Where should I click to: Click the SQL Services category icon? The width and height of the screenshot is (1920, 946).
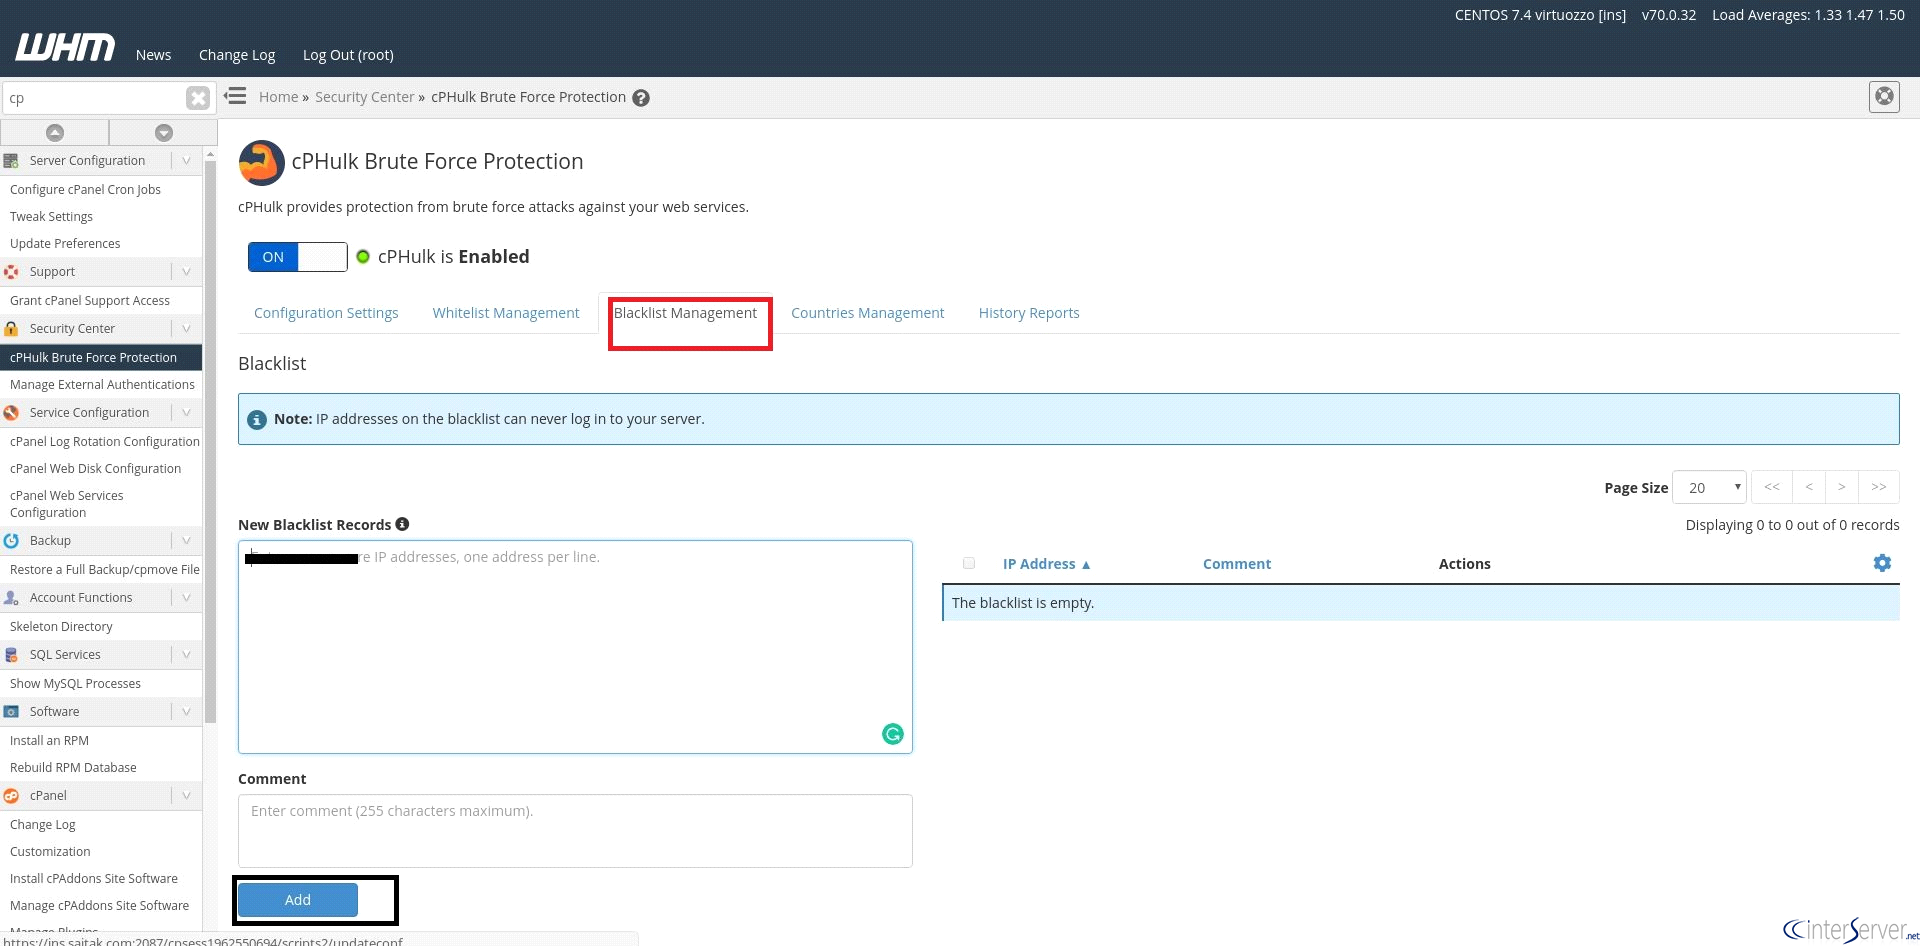[11, 655]
